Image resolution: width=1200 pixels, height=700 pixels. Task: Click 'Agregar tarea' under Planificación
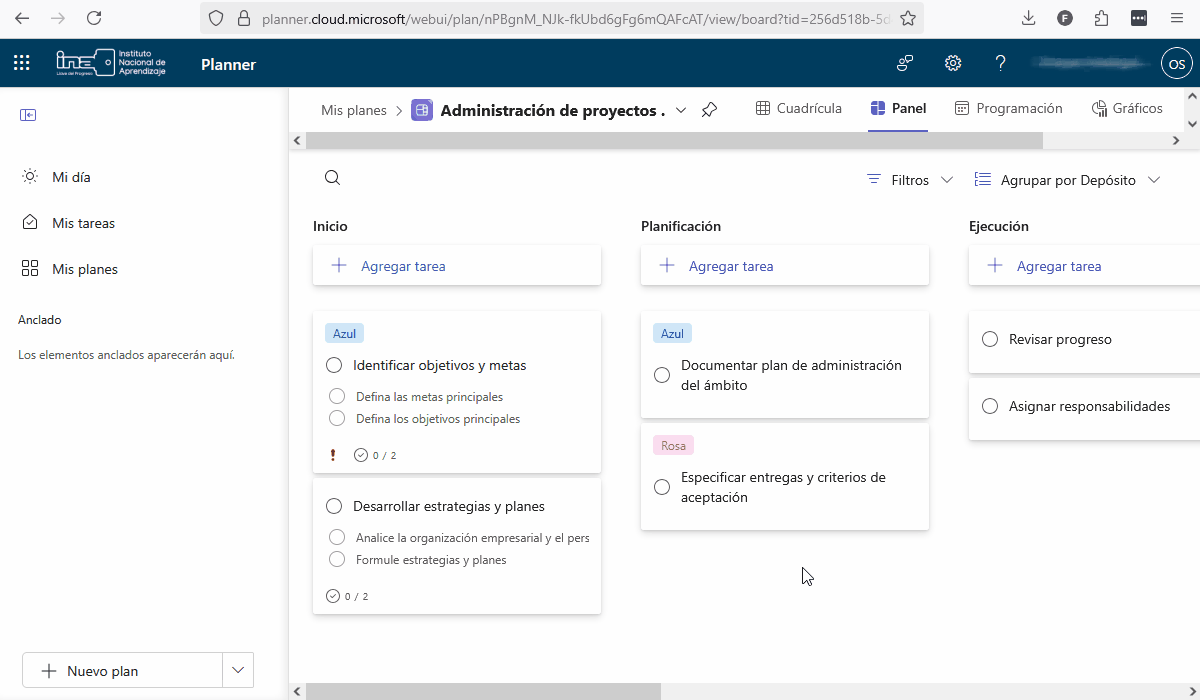click(730, 266)
